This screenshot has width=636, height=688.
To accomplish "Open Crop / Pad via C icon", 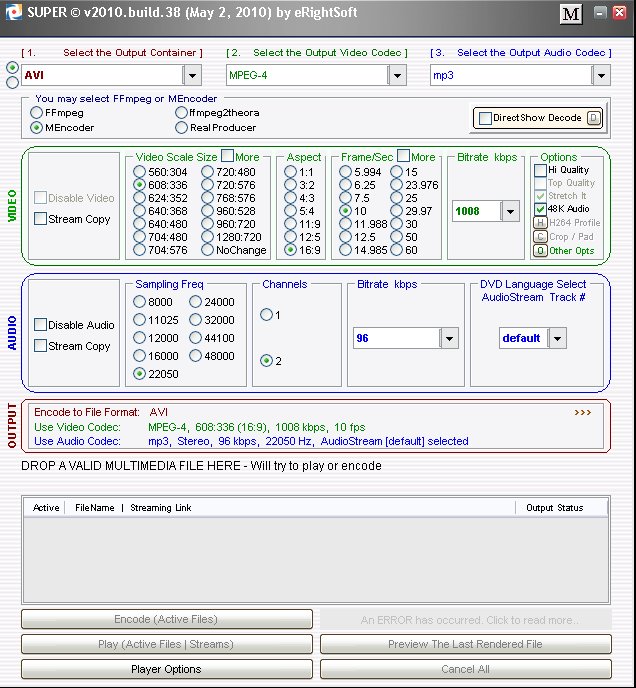I will [540, 237].
